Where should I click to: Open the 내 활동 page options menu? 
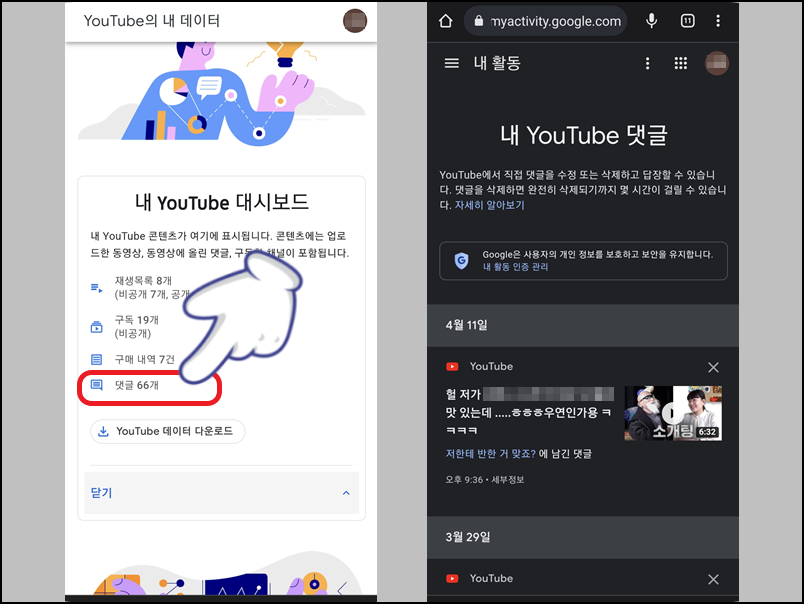coord(648,63)
